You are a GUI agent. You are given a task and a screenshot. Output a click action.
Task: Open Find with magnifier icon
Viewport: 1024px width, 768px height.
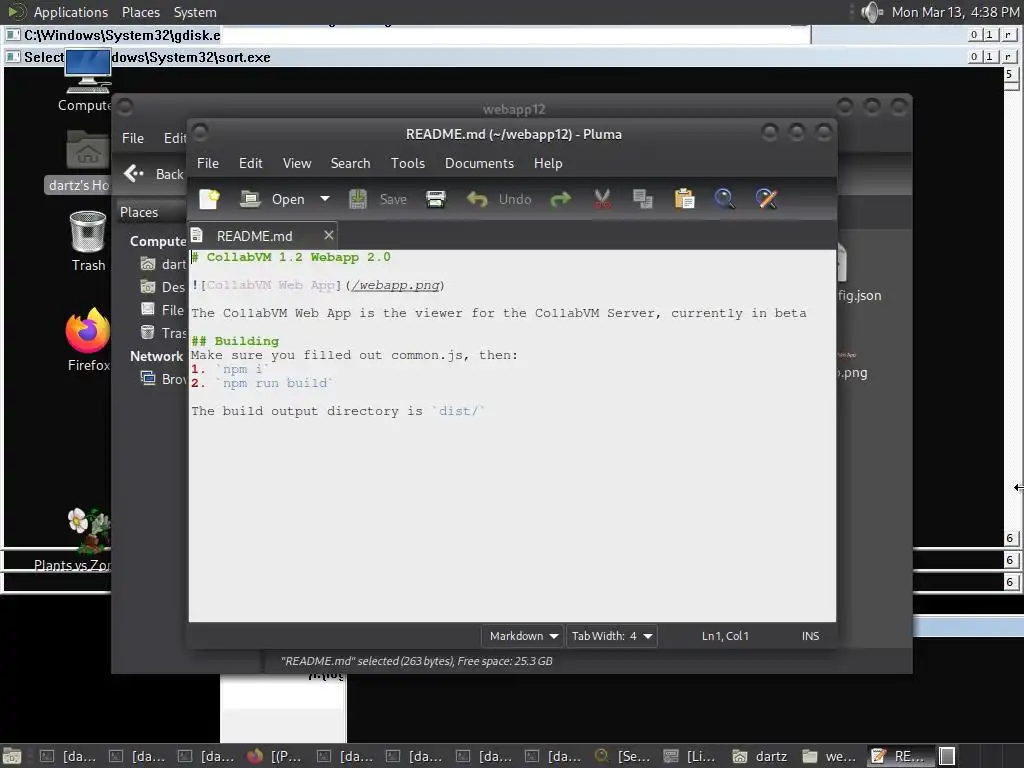tap(724, 199)
